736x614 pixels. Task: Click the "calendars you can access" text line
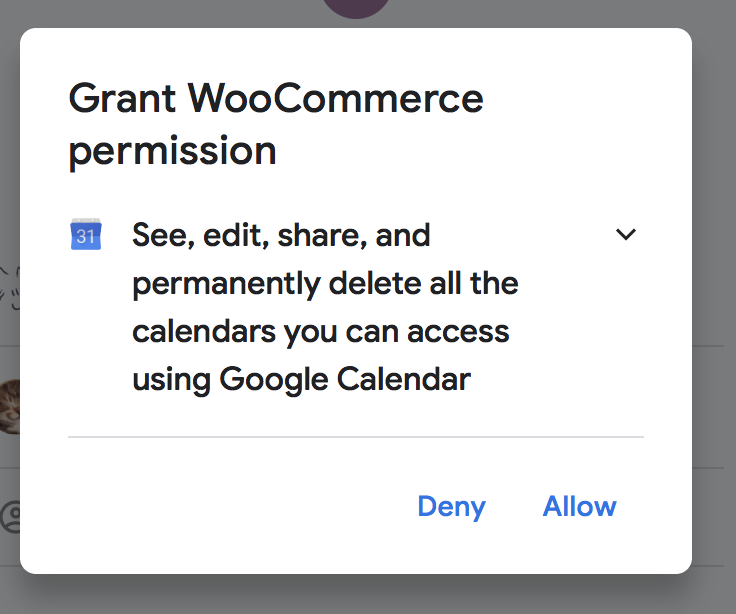pyautogui.click(x=321, y=332)
